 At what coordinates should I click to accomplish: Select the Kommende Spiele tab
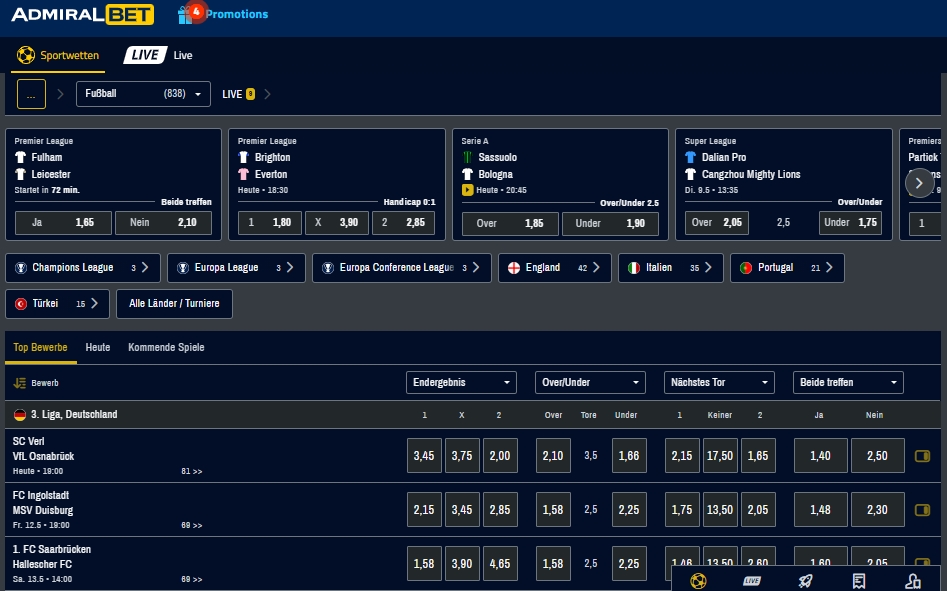166,348
